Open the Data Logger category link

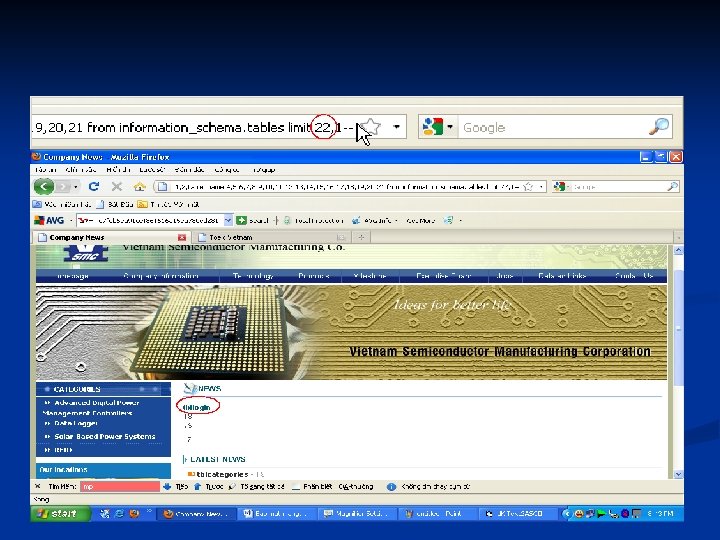[76, 423]
